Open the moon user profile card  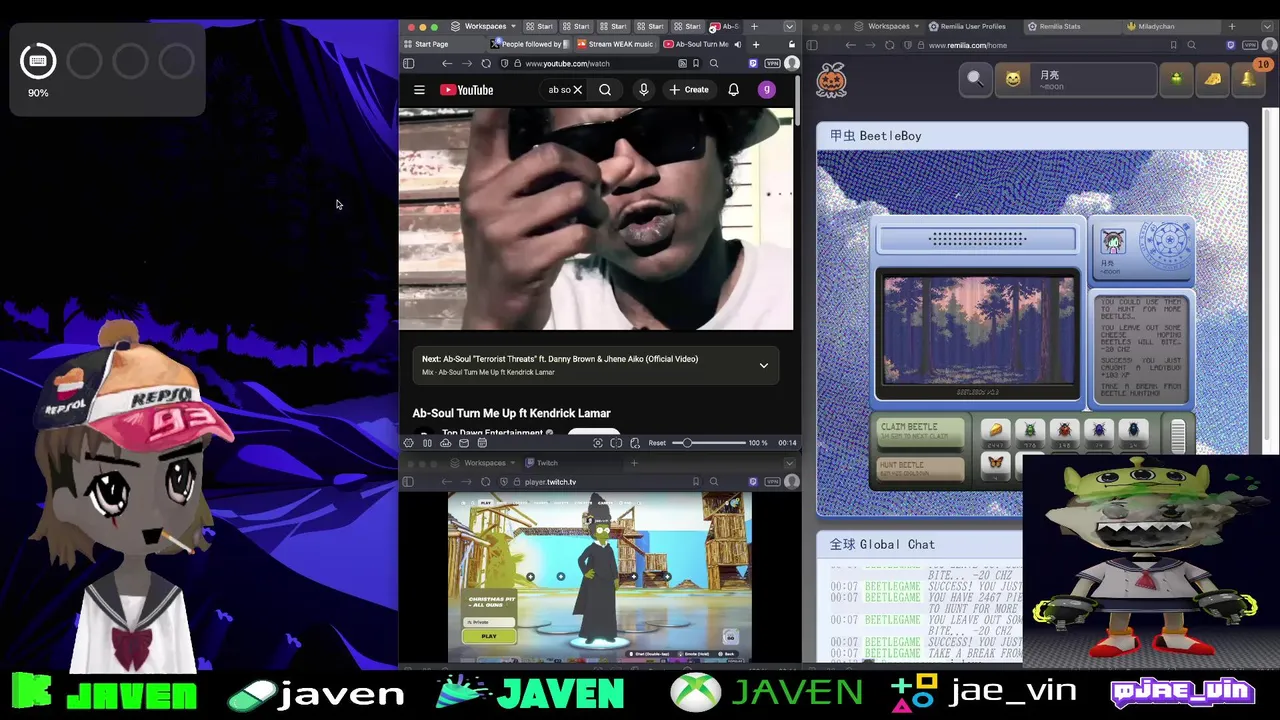pyautogui.click(x=1075, y=79)
